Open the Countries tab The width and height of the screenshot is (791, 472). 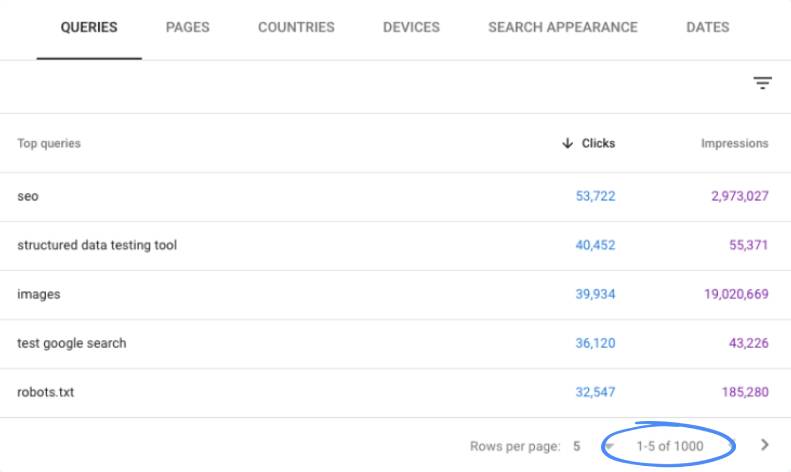tap(296, 28)
